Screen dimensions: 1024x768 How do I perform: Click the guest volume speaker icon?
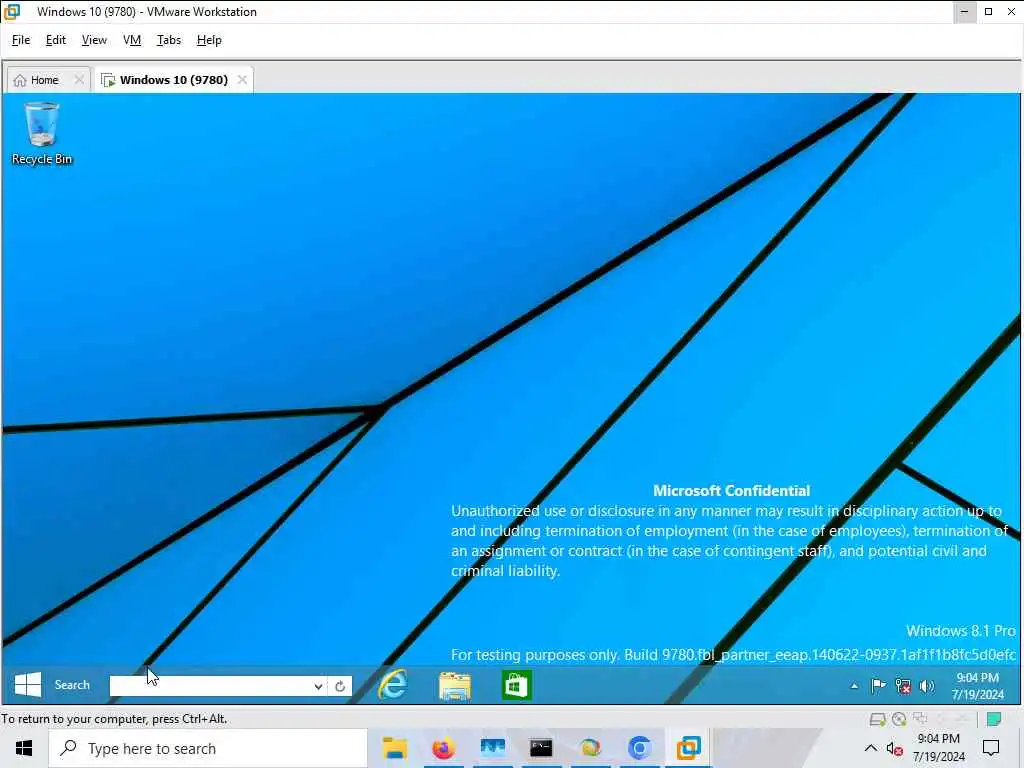point(927,686)
